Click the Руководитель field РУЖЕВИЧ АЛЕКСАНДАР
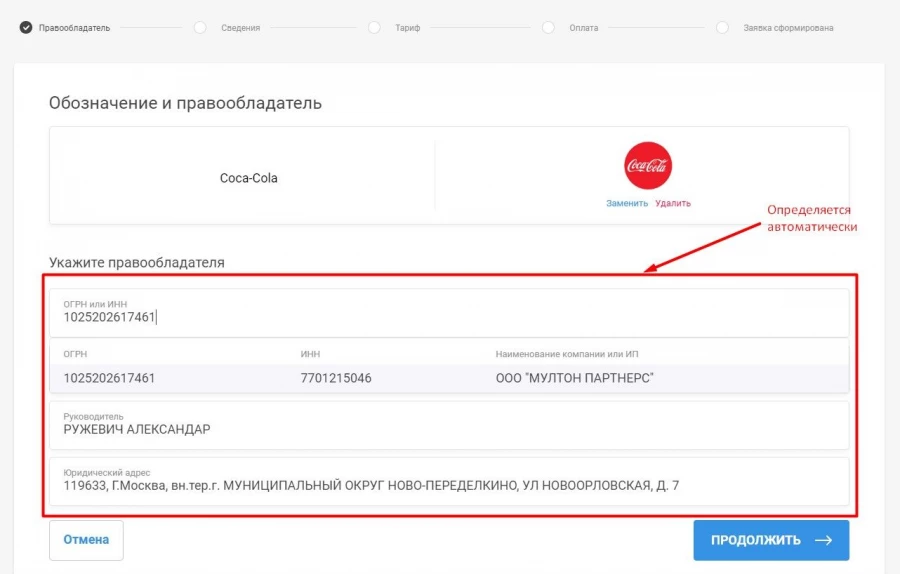The image size is (900, 574). point(449,425)
